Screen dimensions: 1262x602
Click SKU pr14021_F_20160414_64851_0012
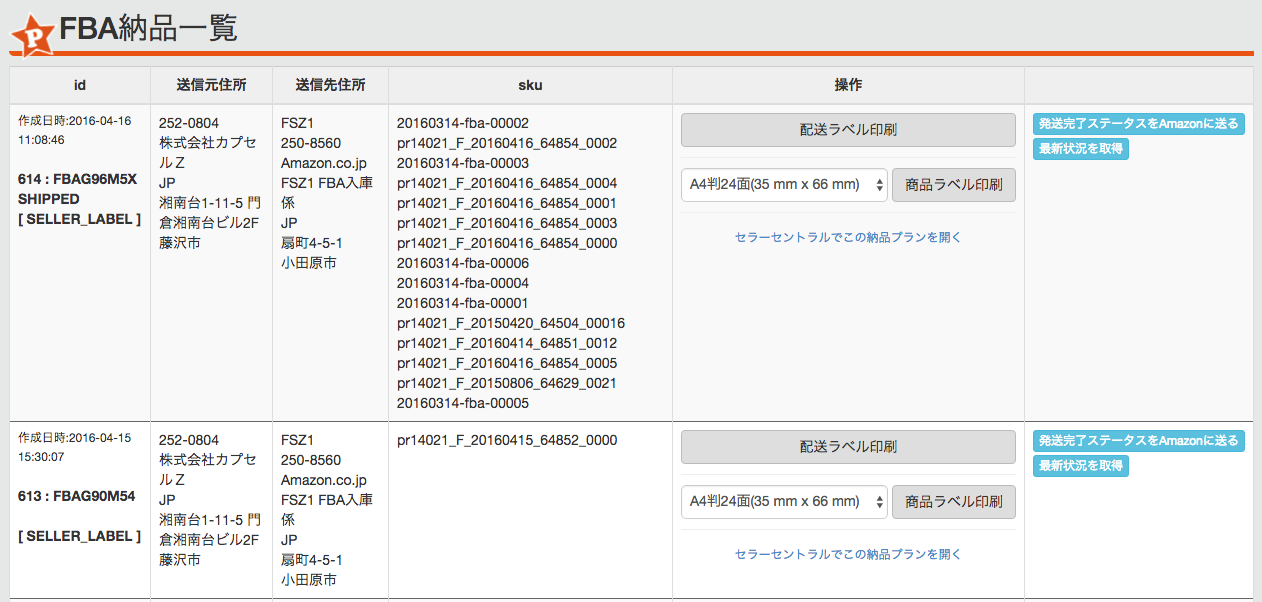click(507, 343)
